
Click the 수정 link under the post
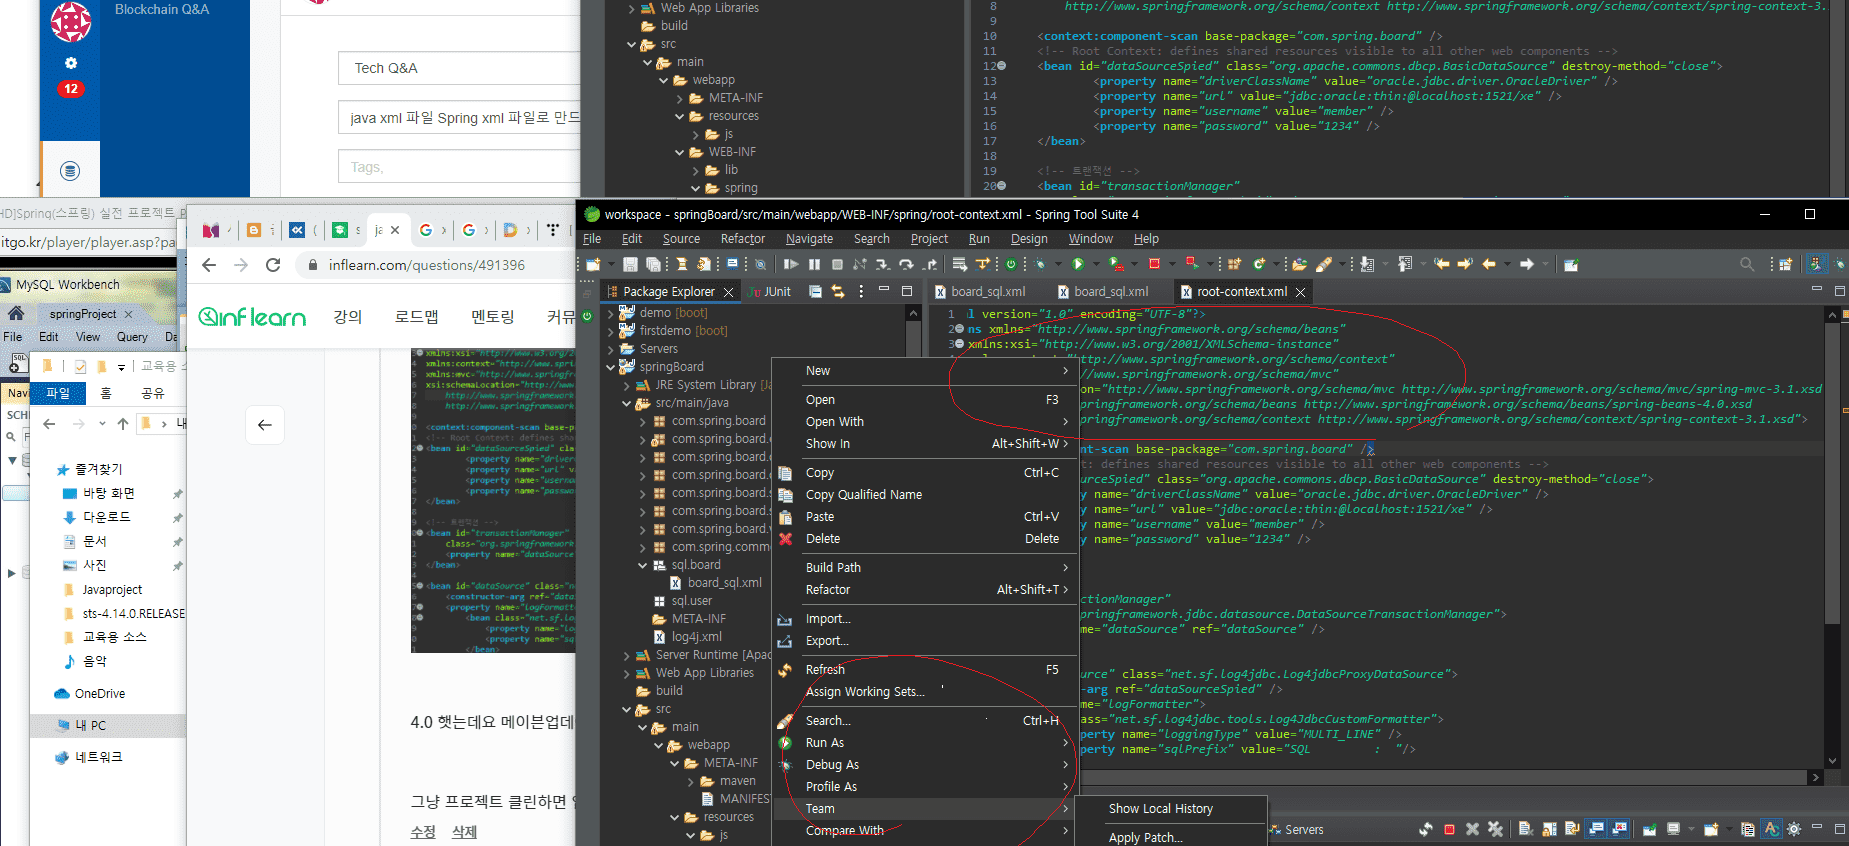click(x=423, y=832)
